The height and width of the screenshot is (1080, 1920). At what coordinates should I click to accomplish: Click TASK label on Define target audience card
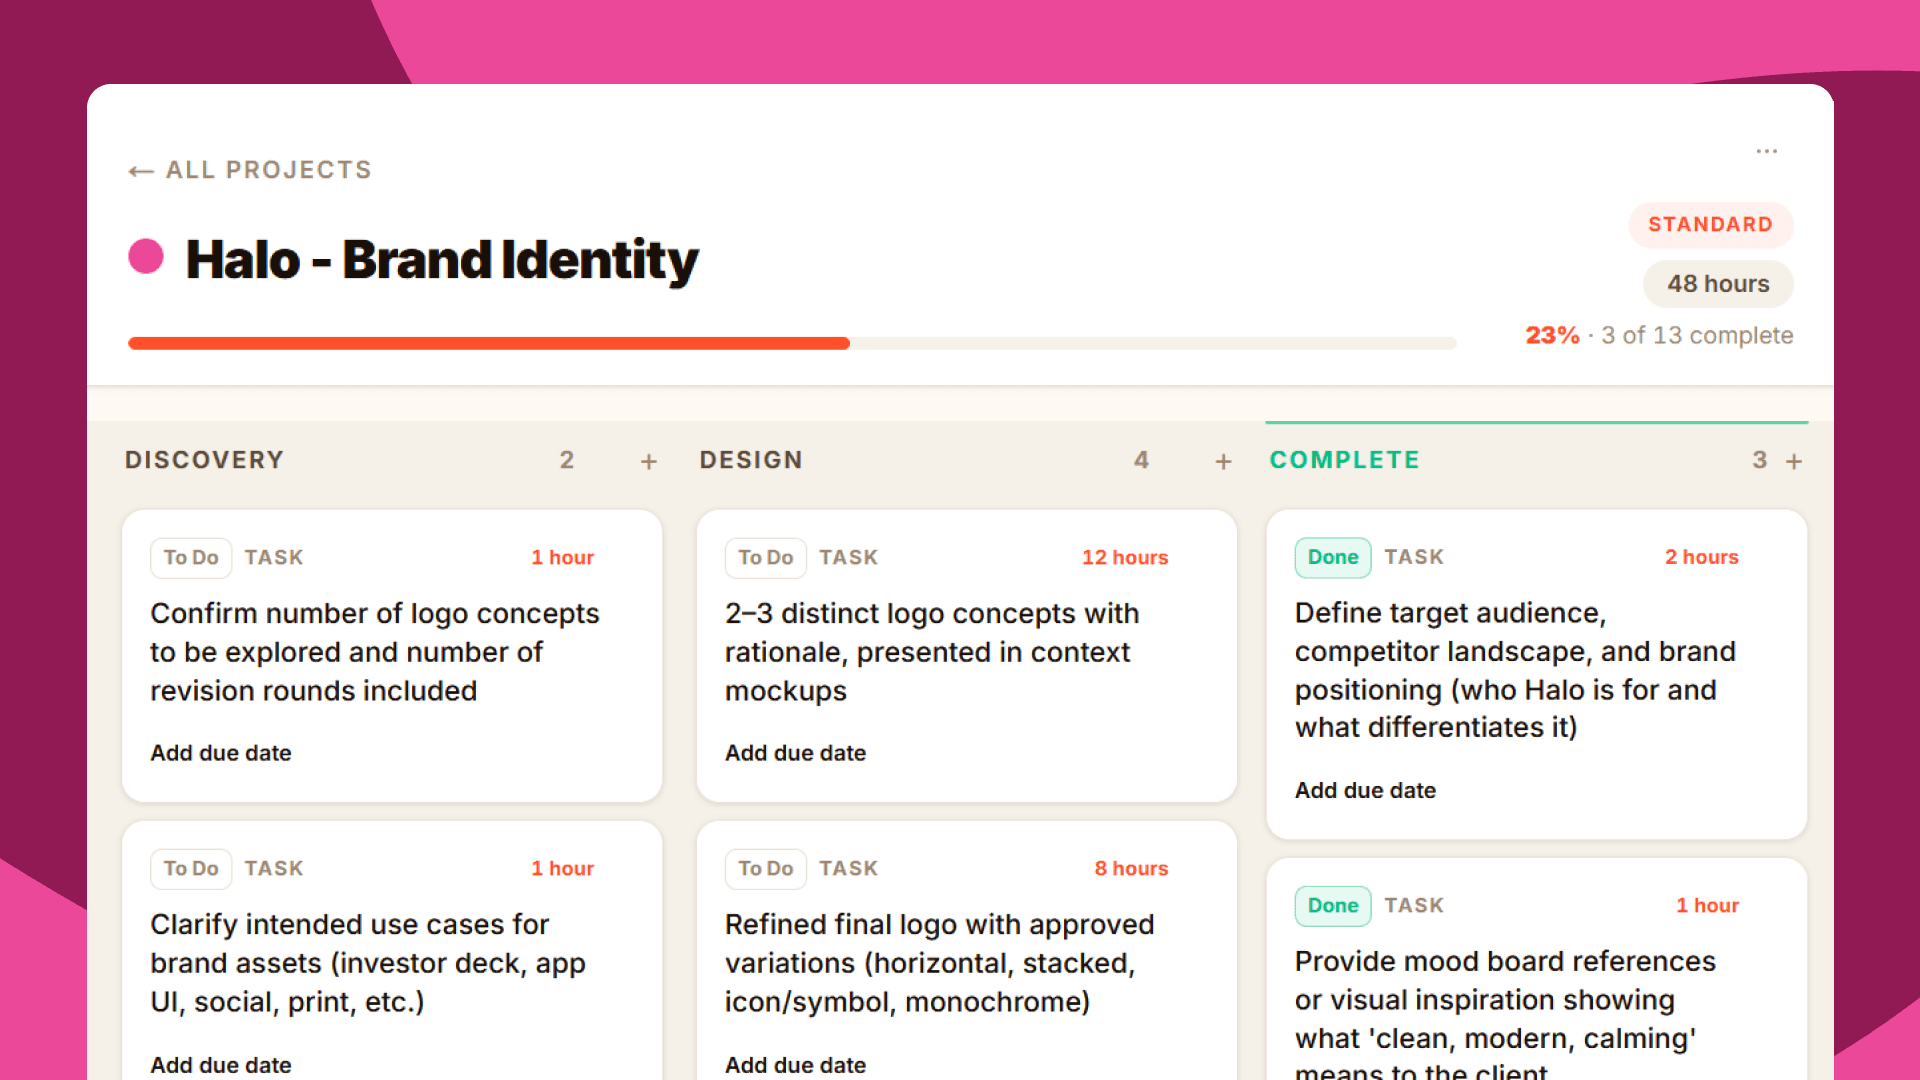(1414, 557)
